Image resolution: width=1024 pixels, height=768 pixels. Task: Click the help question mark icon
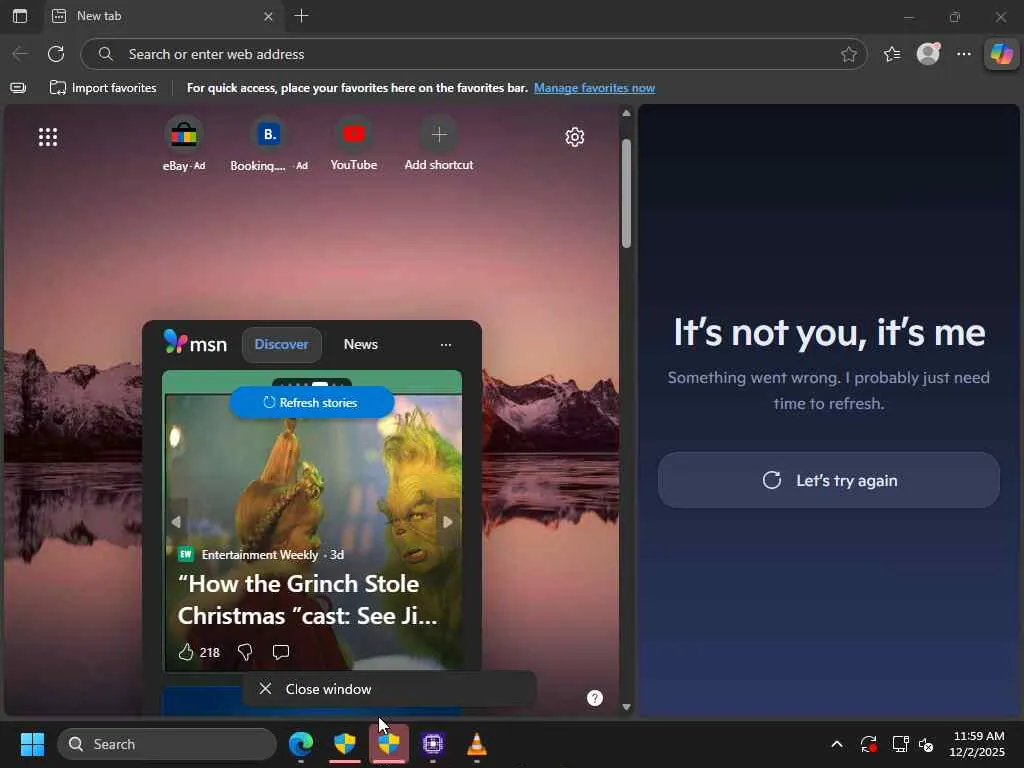click(595, 698)
